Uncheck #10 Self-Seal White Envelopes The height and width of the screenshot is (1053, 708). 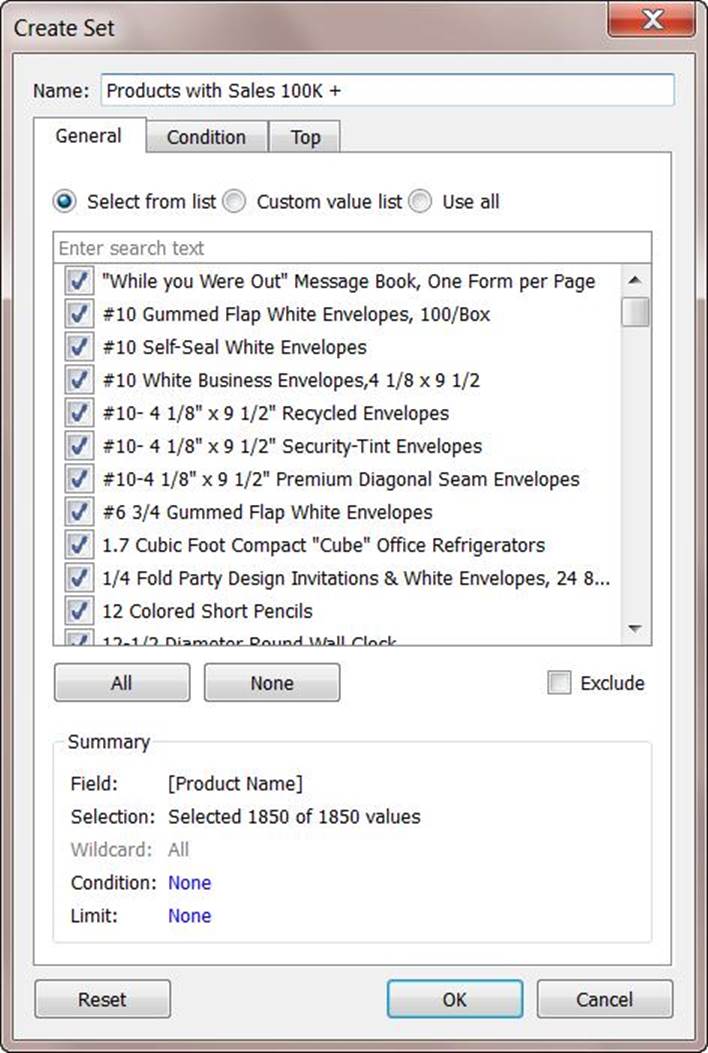tap(78, 347)
